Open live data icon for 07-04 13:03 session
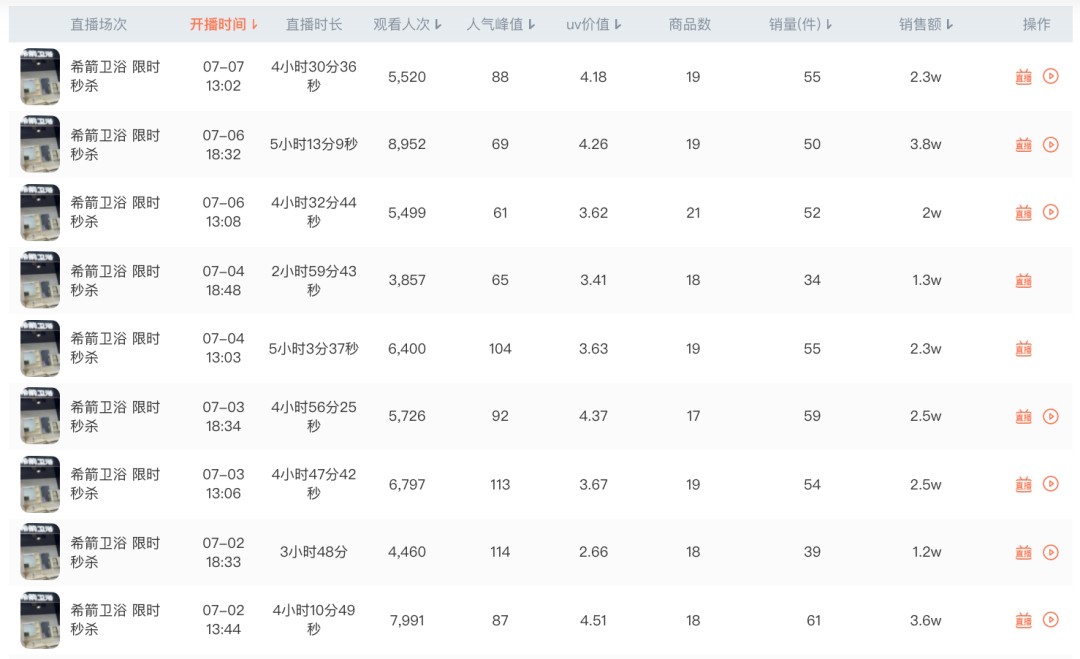Image resolution: width=1080 pixels, height=659 pixels. [x=1024, y=348]
